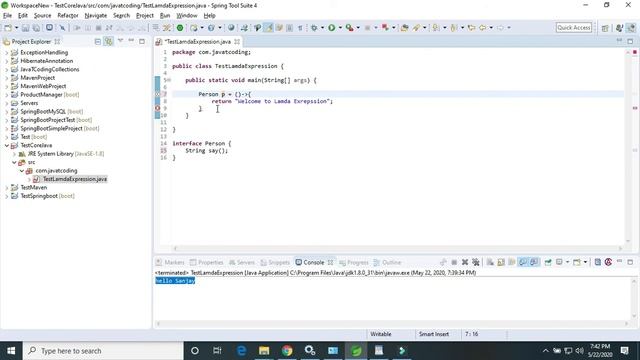
Task: Toggle Scroll Lock in the Console toolbar
Action: point(501,262)
